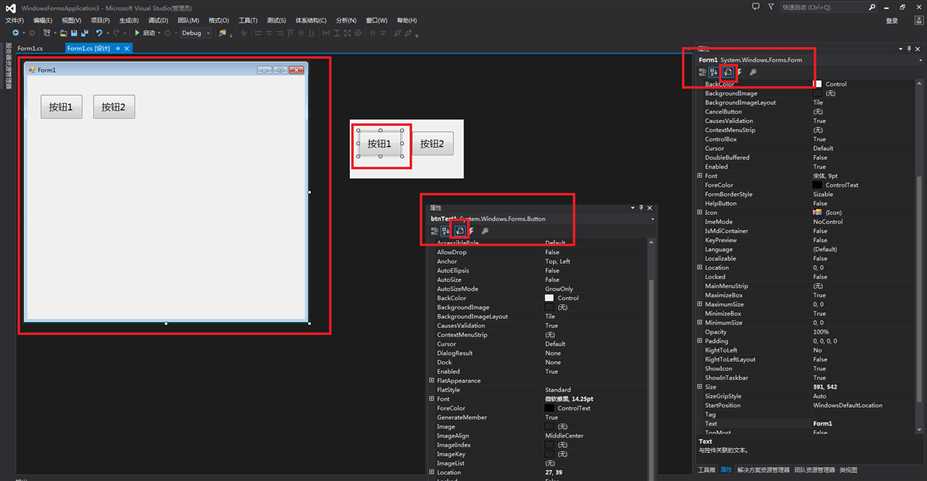Open the 工具(T) menu

coord(248,21)
